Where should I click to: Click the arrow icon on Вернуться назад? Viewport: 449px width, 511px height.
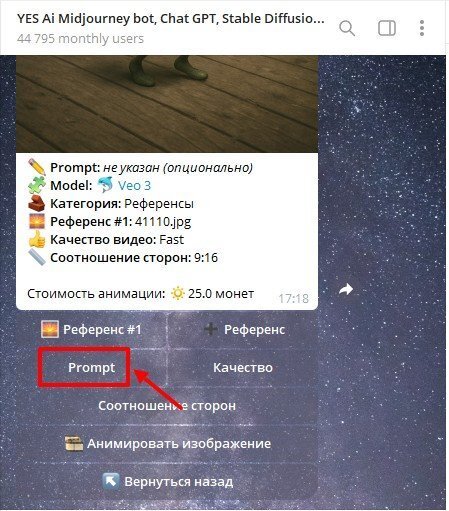tap(111, 481)
